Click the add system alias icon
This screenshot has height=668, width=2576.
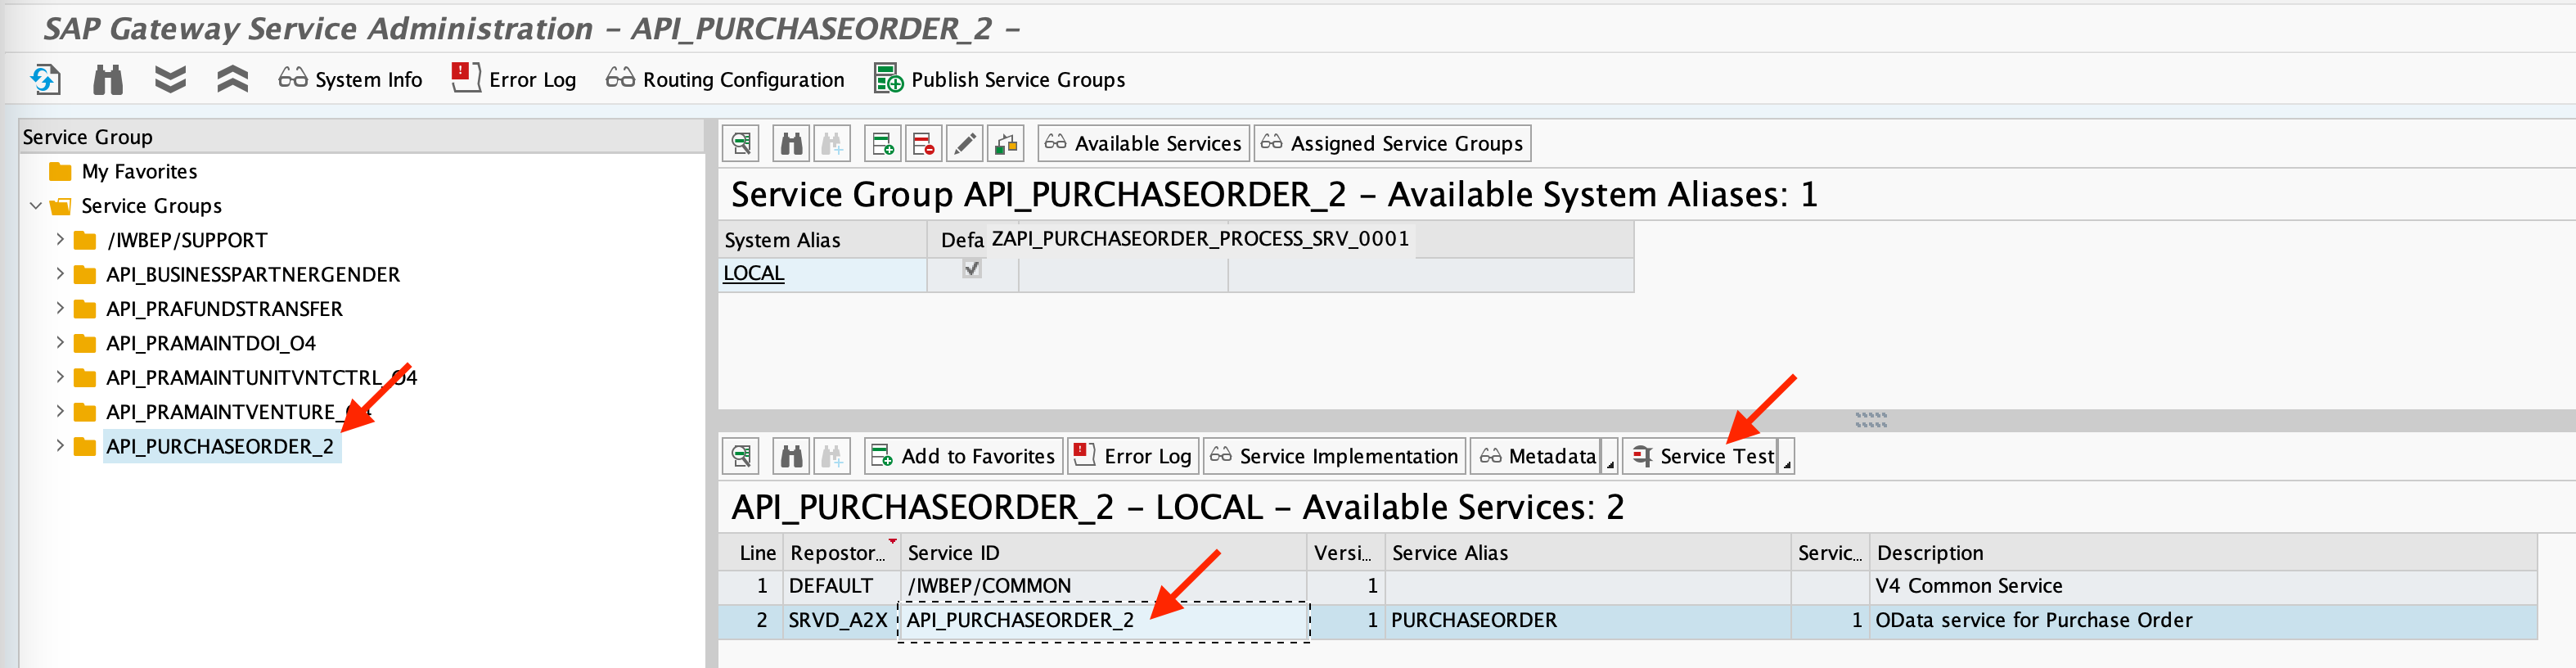pyautogui.click(x=882, y=144)
